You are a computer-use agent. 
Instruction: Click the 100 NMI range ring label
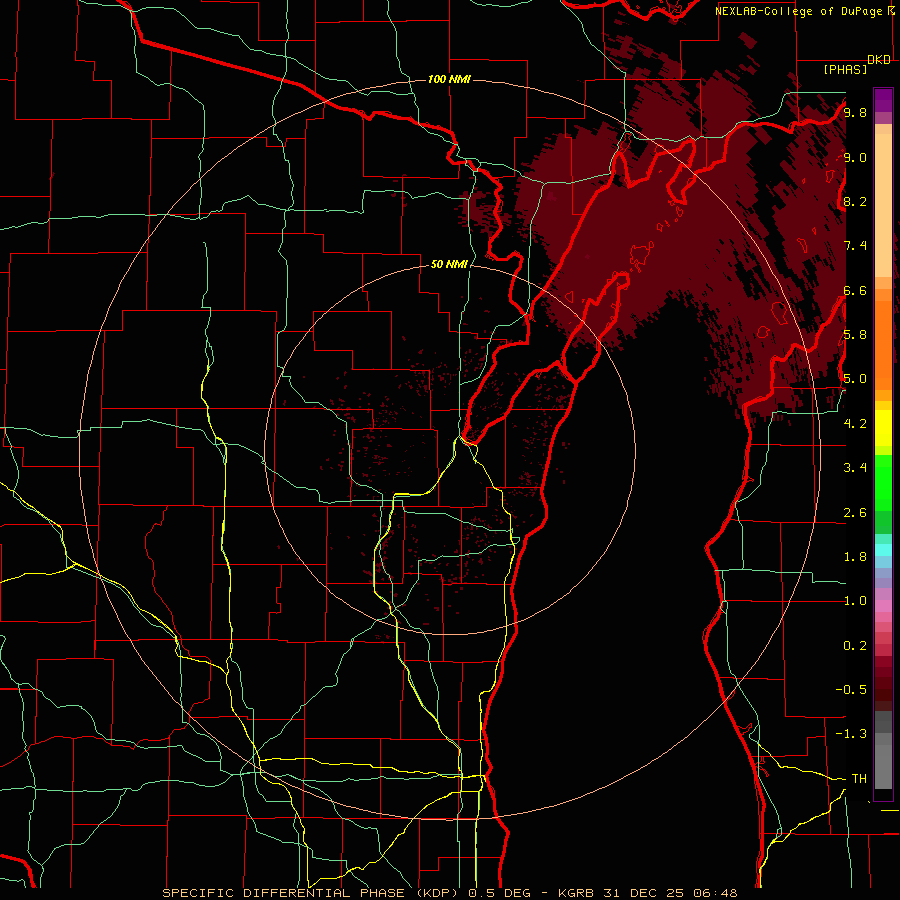point(449,79)
